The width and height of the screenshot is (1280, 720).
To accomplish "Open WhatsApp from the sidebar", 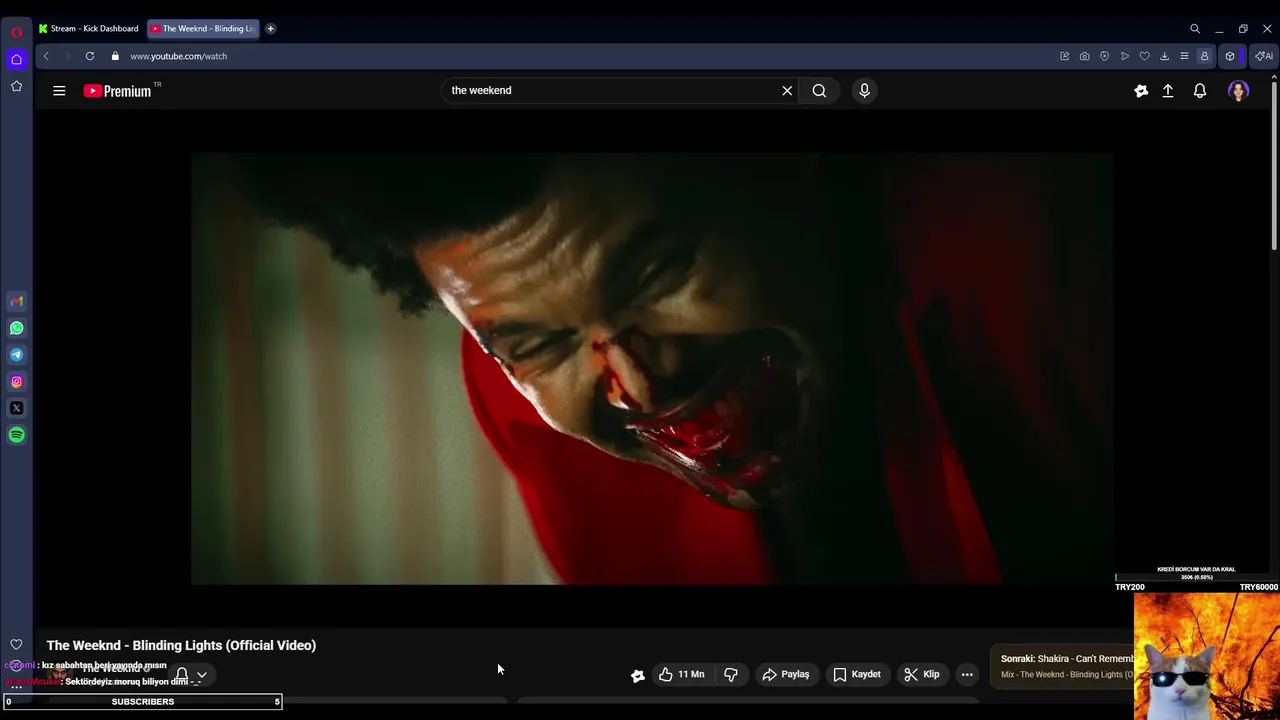I will pyautogui.click(x=16, y=328).
